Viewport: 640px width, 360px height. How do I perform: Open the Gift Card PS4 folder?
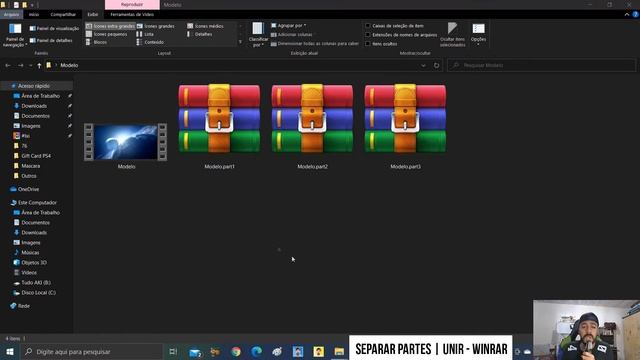tap(36, 156)
